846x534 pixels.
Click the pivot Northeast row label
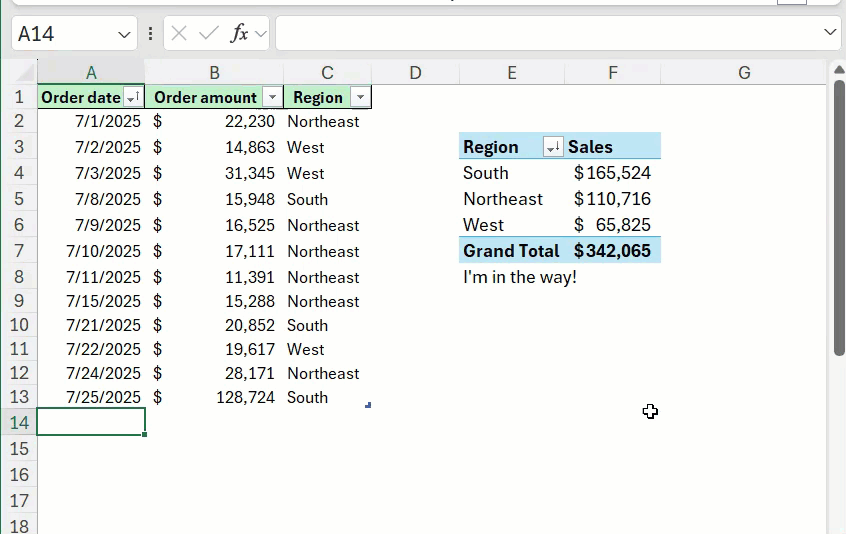pos(512,198)
